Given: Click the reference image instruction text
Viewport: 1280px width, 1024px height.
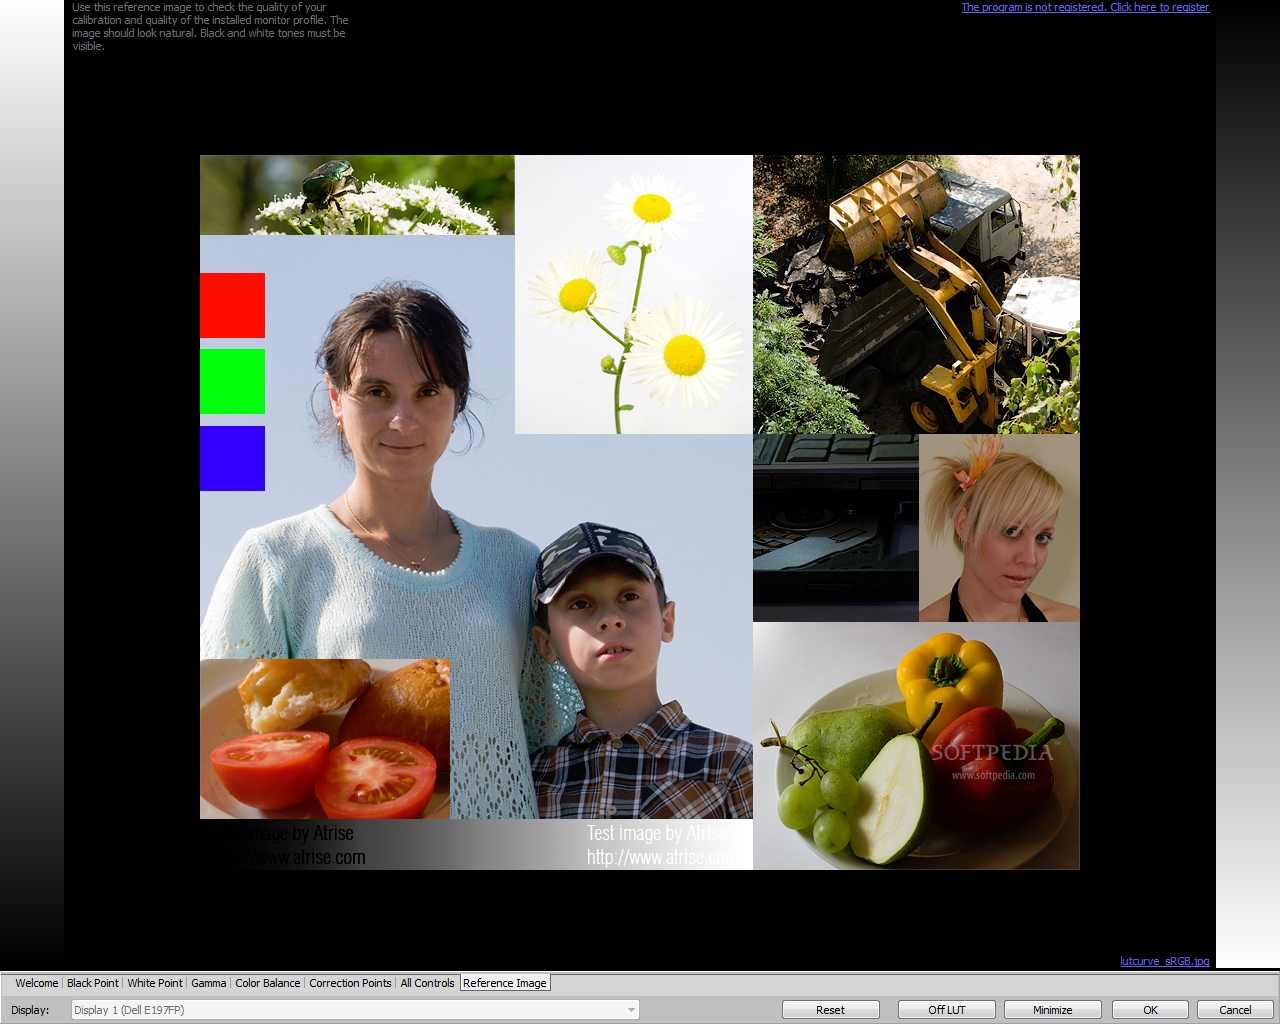Looking at the screenshot, I should pyautogui.click(x=210, y=27).
